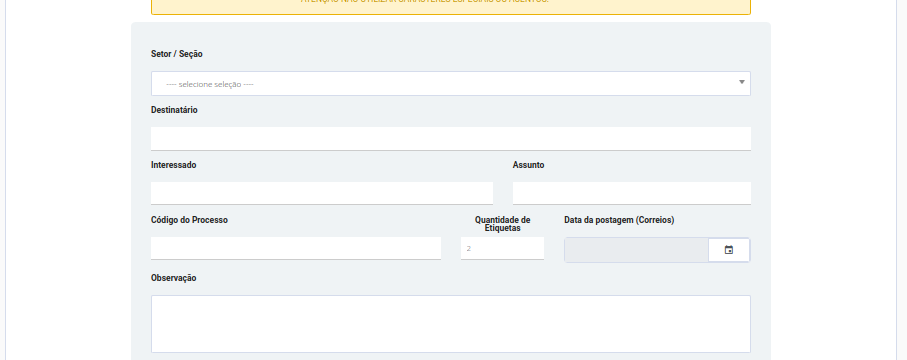Click the Data da postagem (Correios) label
Viewport: 907px width, 360px height.
[x=619, y=220]
